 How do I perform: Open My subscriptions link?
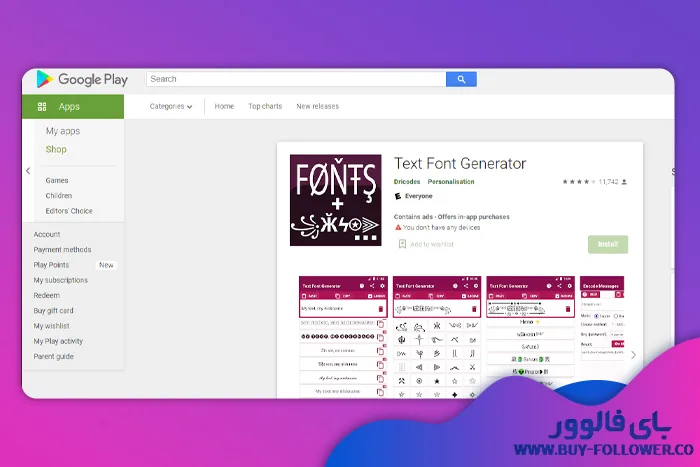pos(61,280)
